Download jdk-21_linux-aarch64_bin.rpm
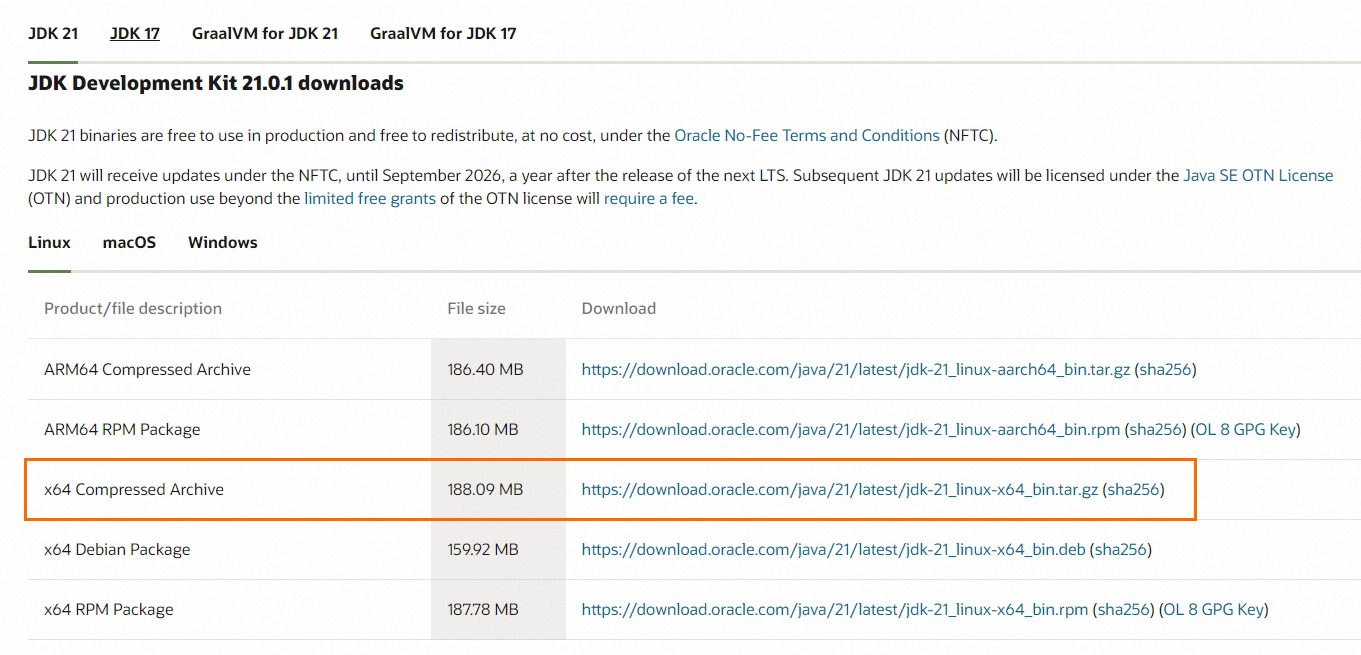This screenshot has width=1361, height=655. tap(851, 429)
